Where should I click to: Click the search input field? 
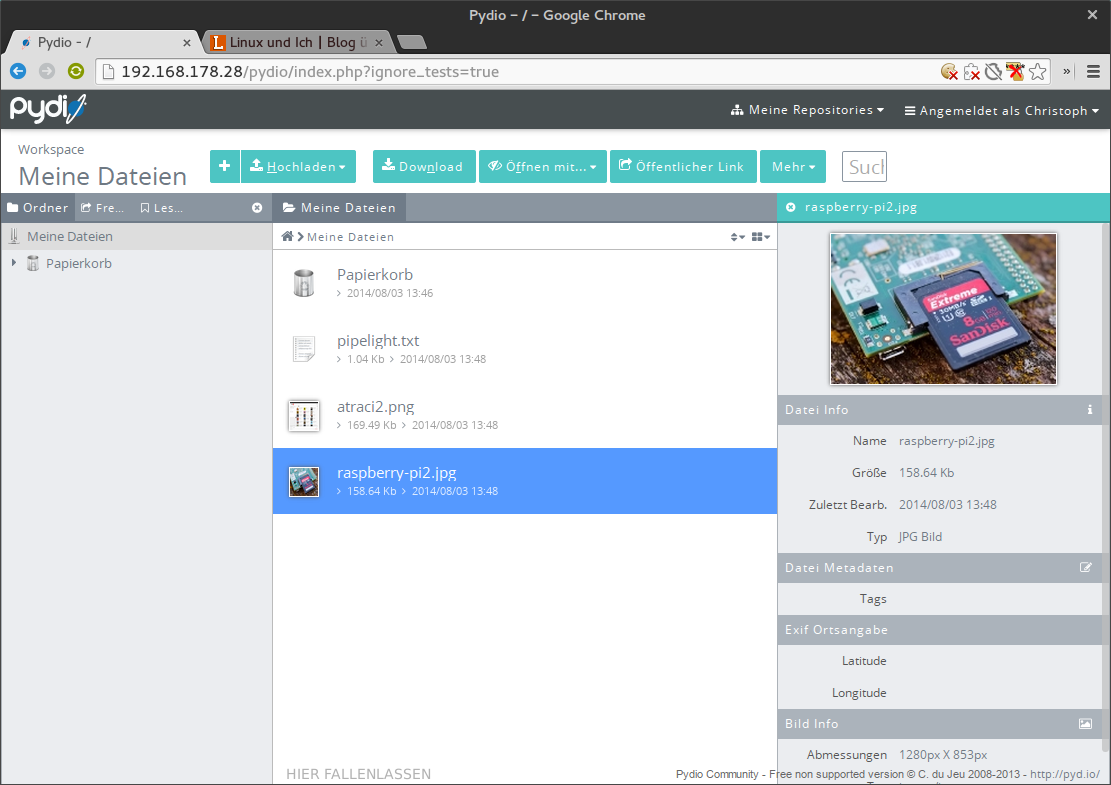(865, 167)
